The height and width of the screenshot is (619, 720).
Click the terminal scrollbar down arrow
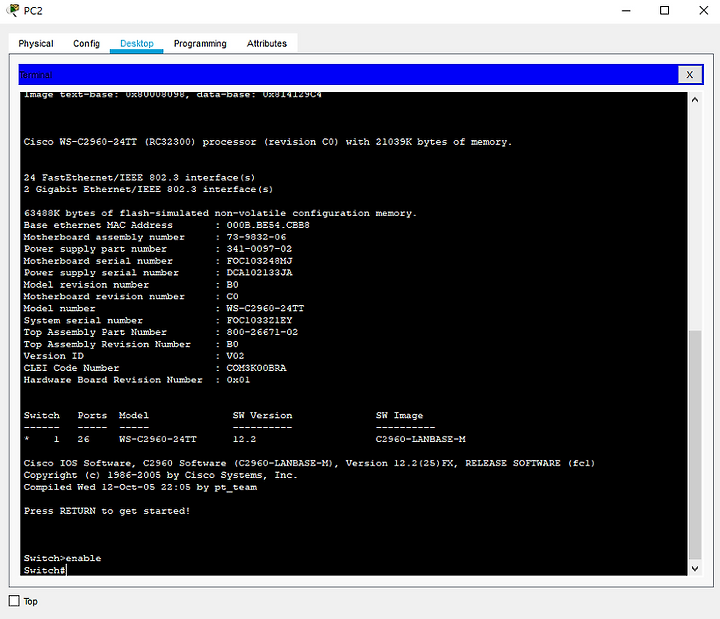(695, 568)
